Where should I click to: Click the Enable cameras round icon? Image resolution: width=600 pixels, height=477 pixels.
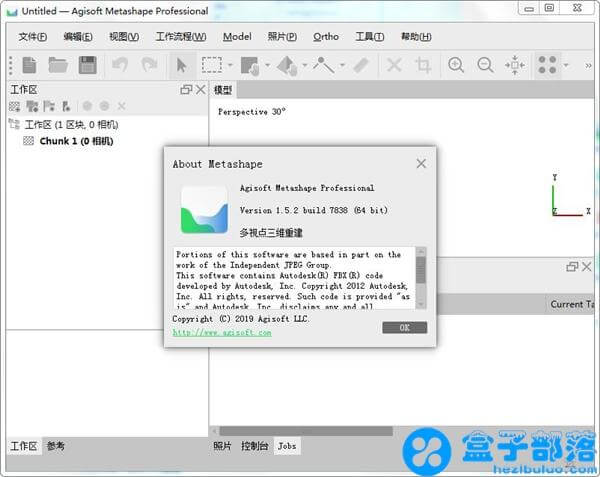point(87,106)
